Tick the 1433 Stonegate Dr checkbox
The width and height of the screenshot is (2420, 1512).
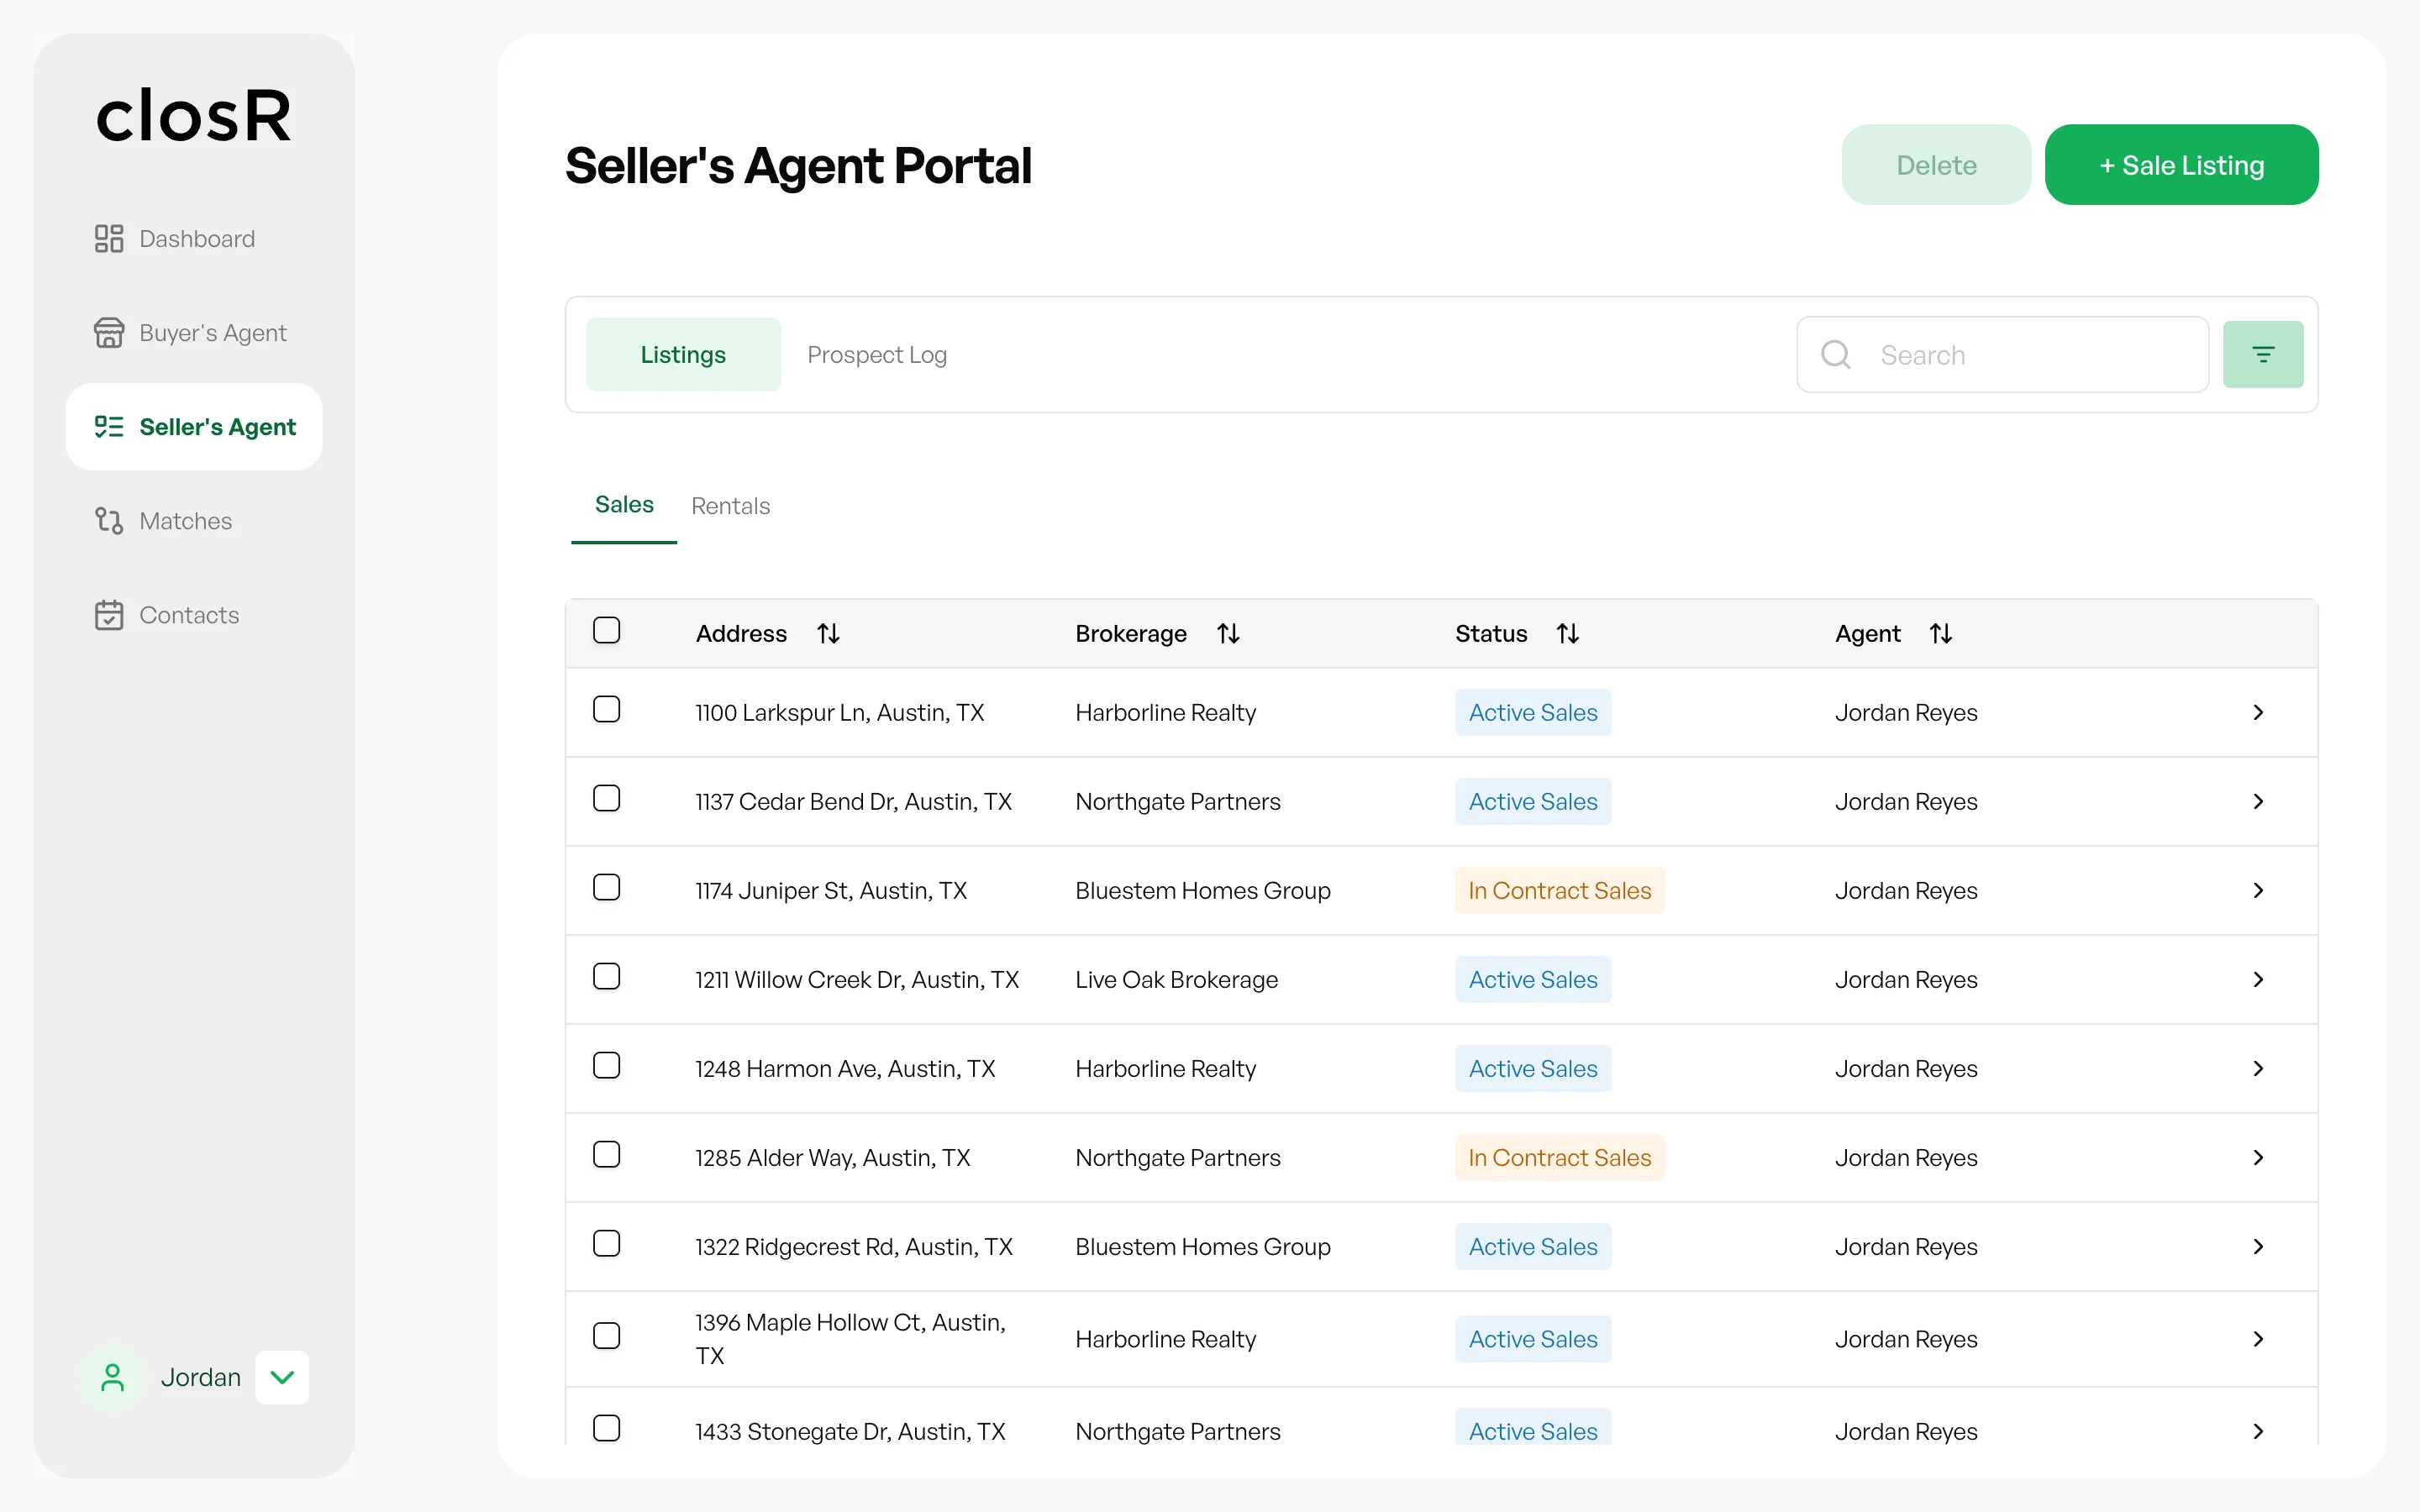606,1428
